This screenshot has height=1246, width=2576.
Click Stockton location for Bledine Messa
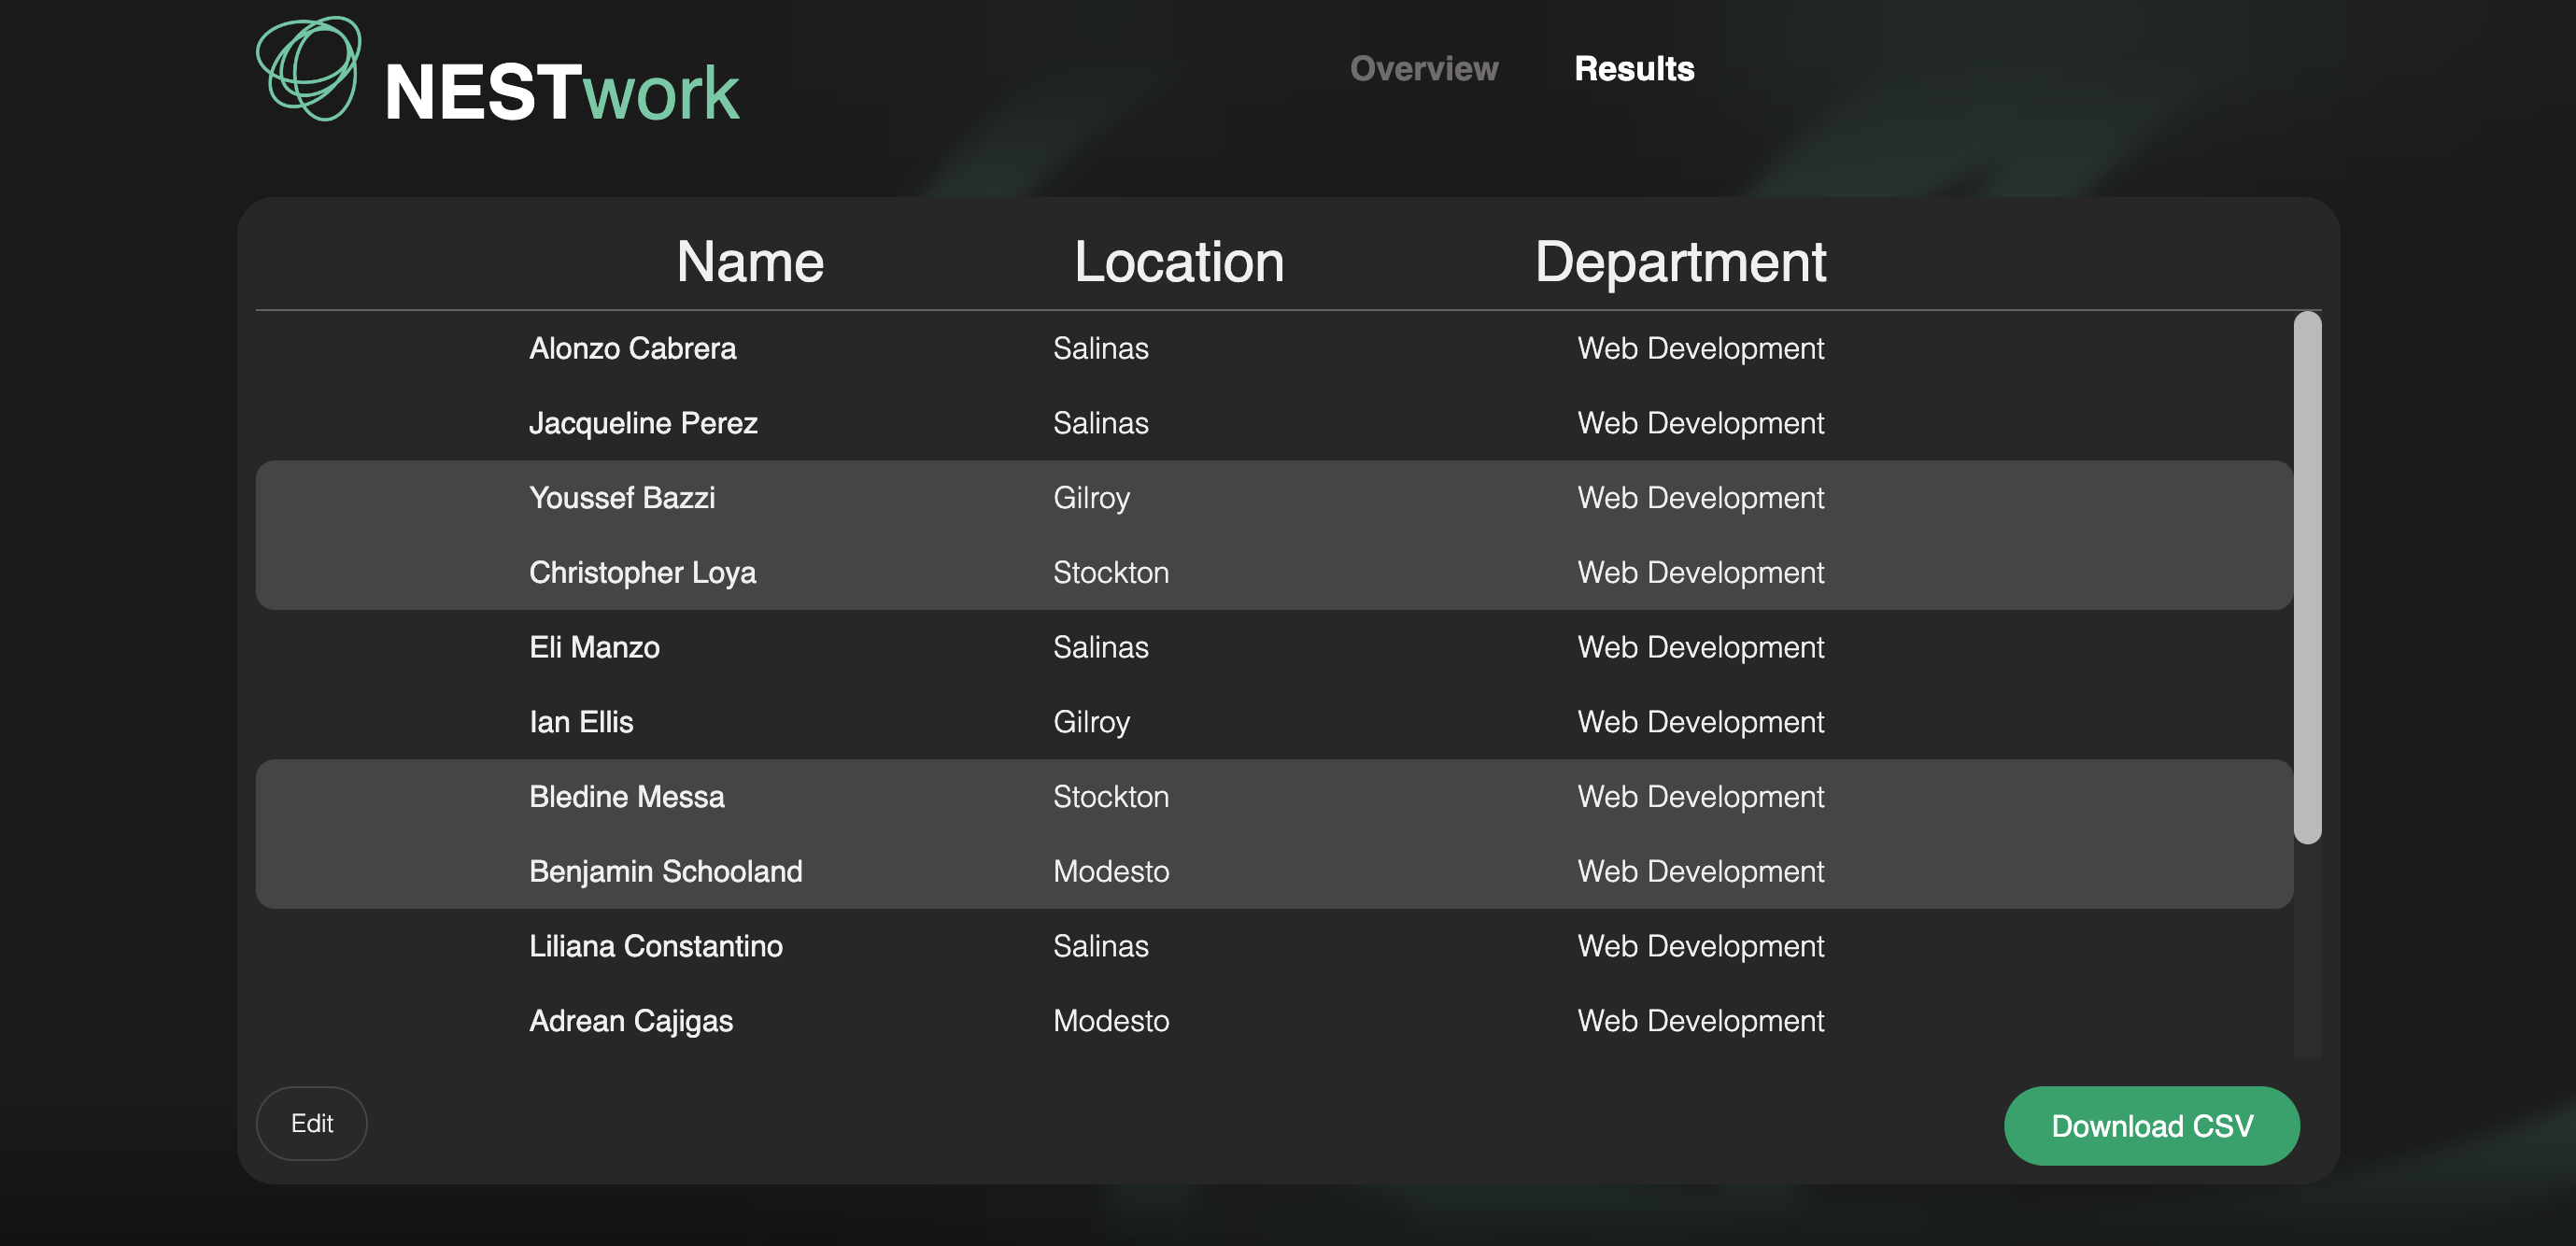click(x=1110, y=796)
